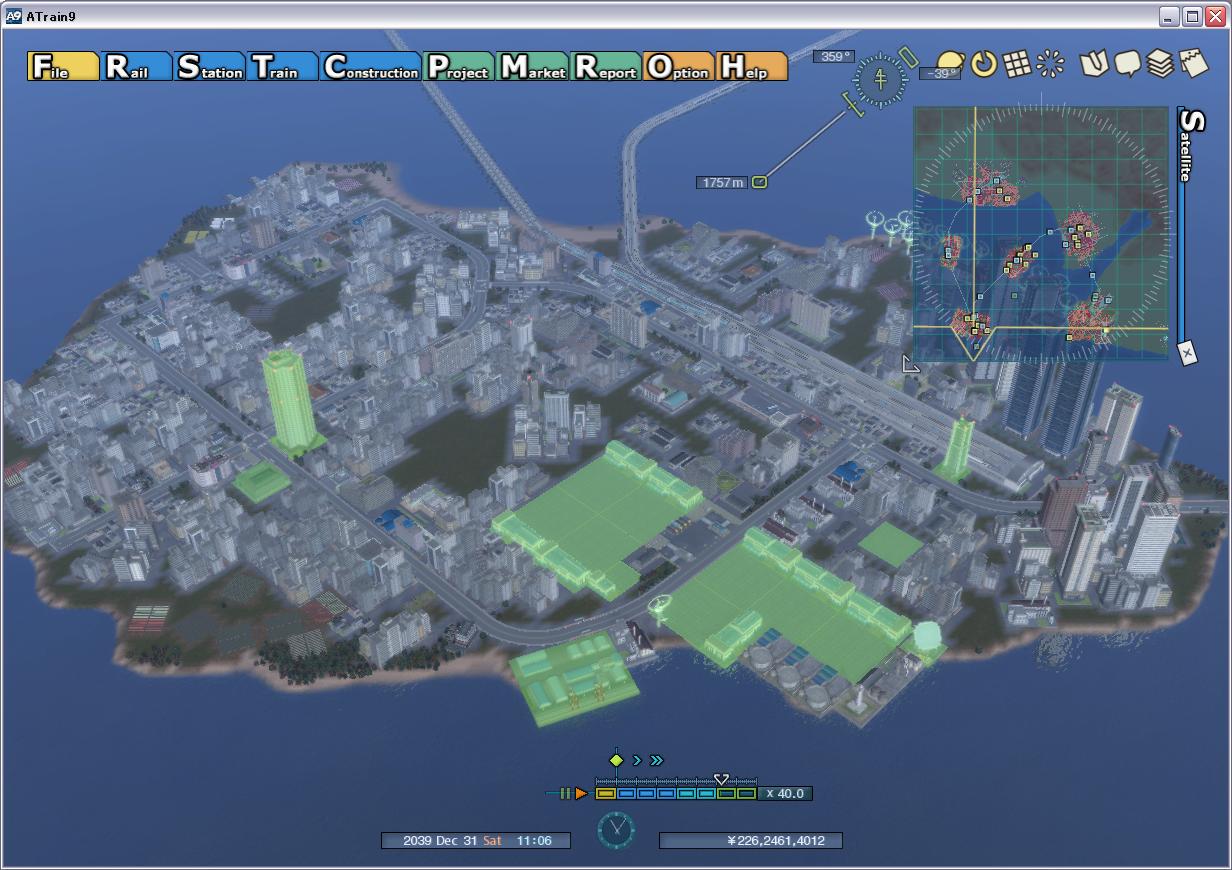The image size is (1232, 870).
Task: Click the 1757 m camera distance label
Action: (723, 182)
